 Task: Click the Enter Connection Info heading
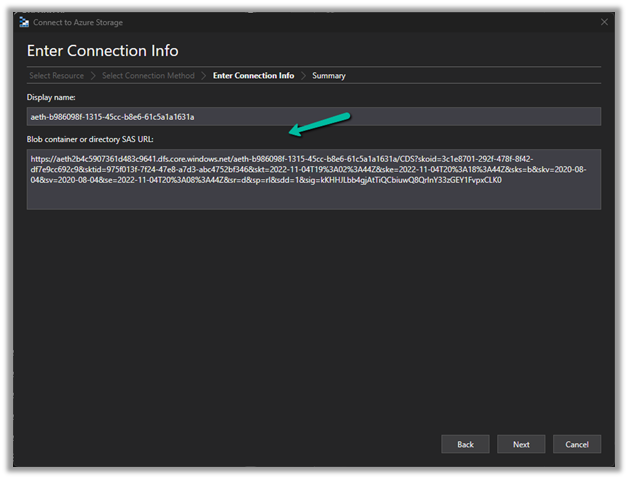point(102,50)
